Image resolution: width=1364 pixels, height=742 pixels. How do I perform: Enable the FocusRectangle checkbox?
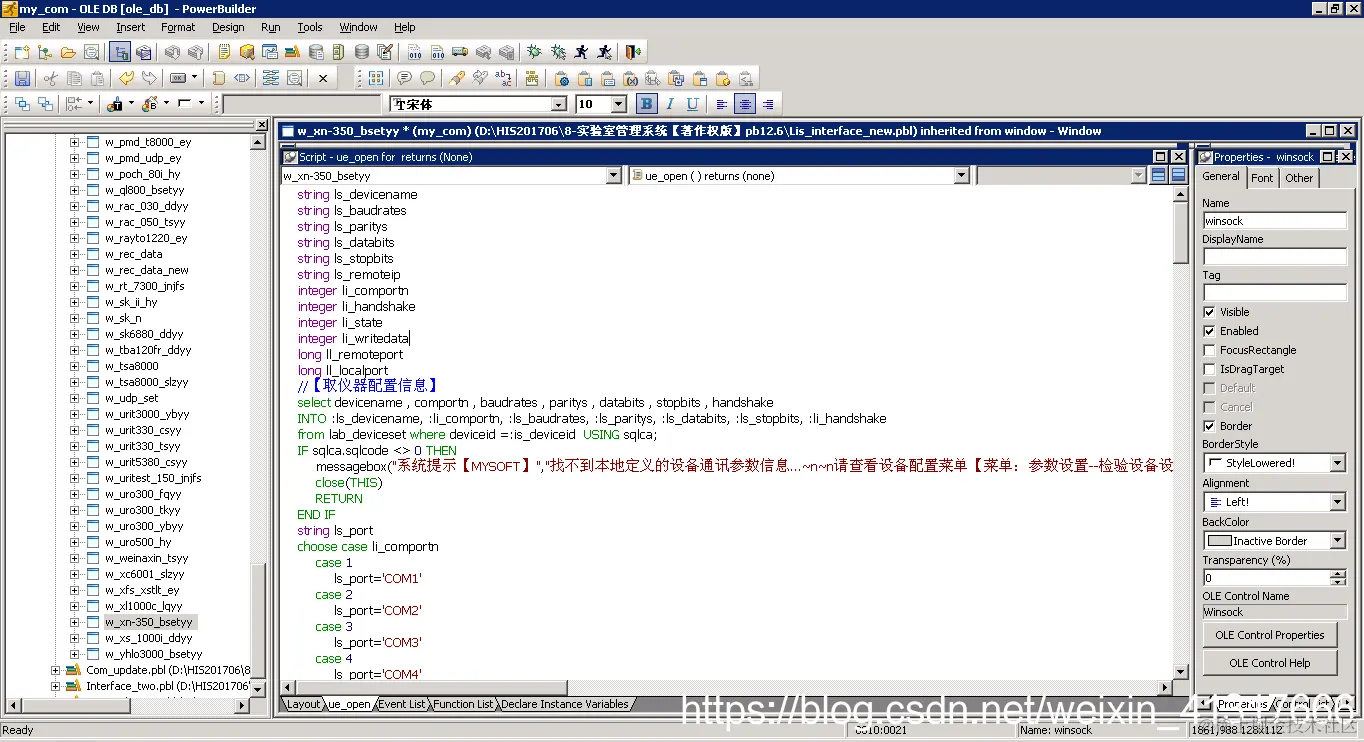tap(1209, 350)
